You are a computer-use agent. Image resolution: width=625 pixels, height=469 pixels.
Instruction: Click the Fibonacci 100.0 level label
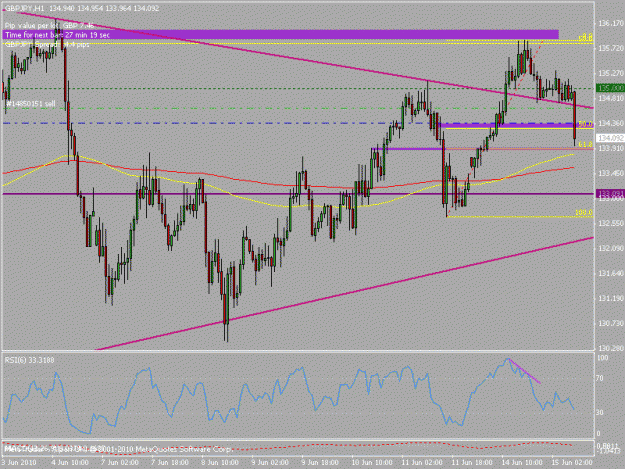point(584,213)
